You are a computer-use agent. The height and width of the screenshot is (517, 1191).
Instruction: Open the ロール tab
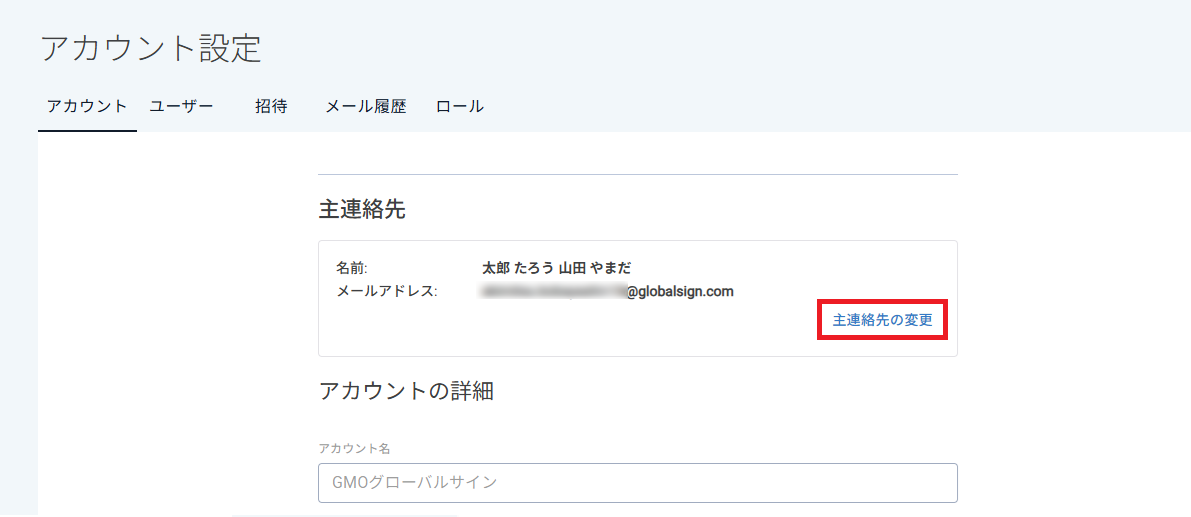460,106
